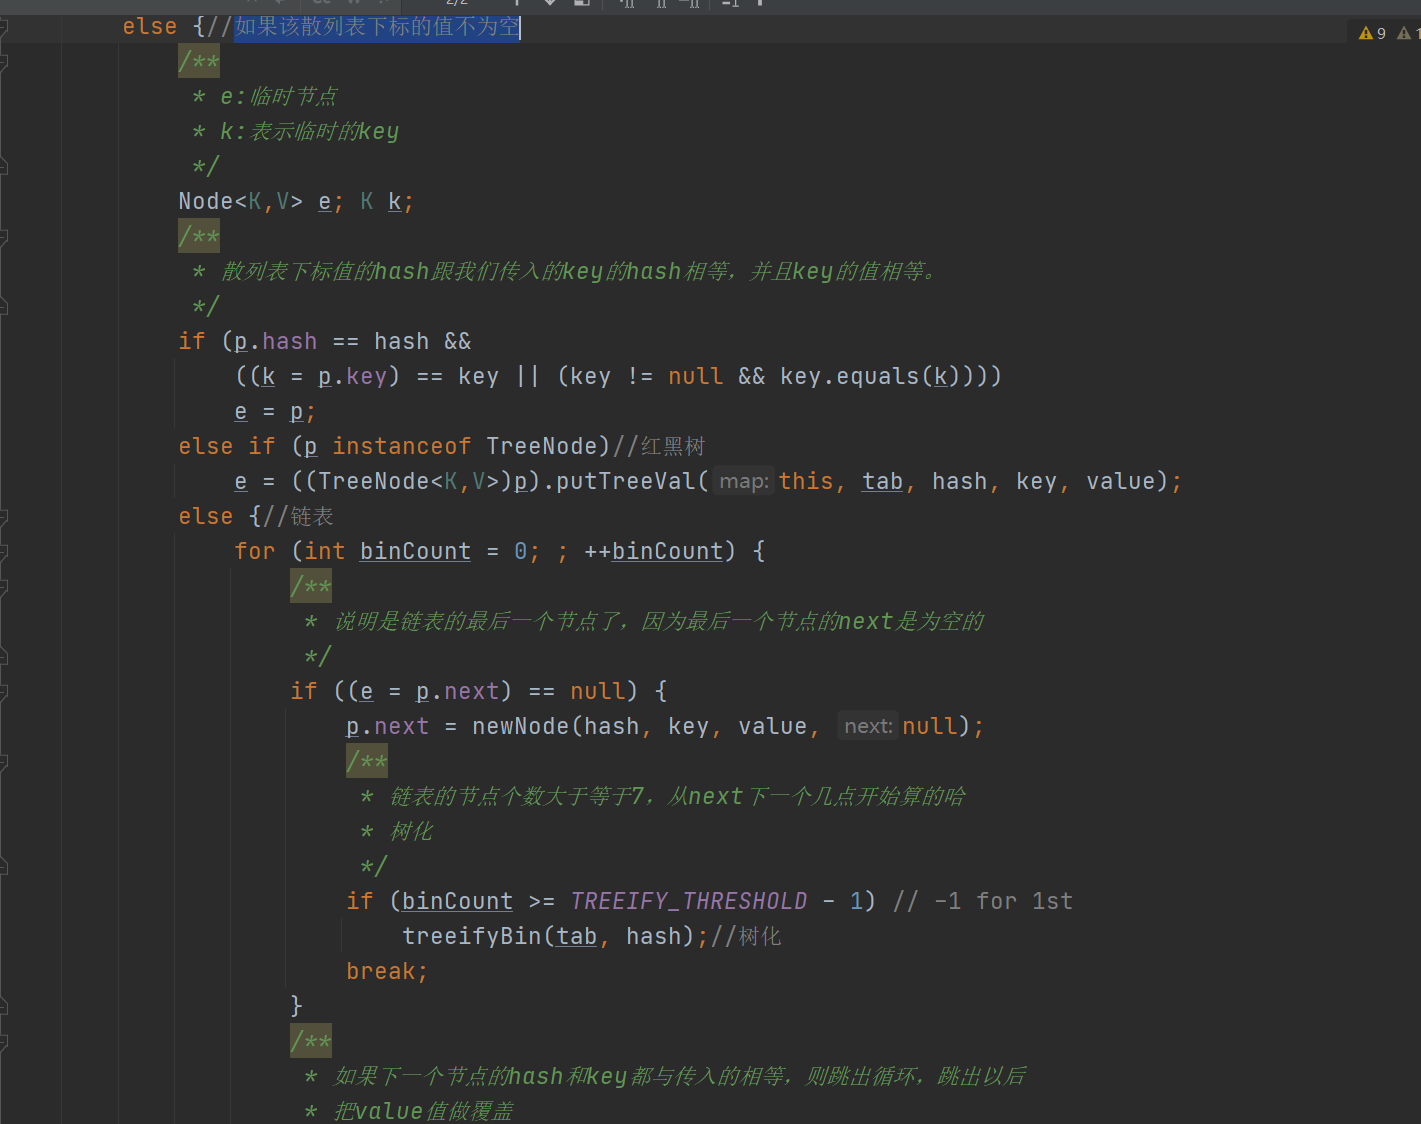Click '++binCount' in the for loop
Screen dimensions: 1421x1124
[x=653, y=552]
